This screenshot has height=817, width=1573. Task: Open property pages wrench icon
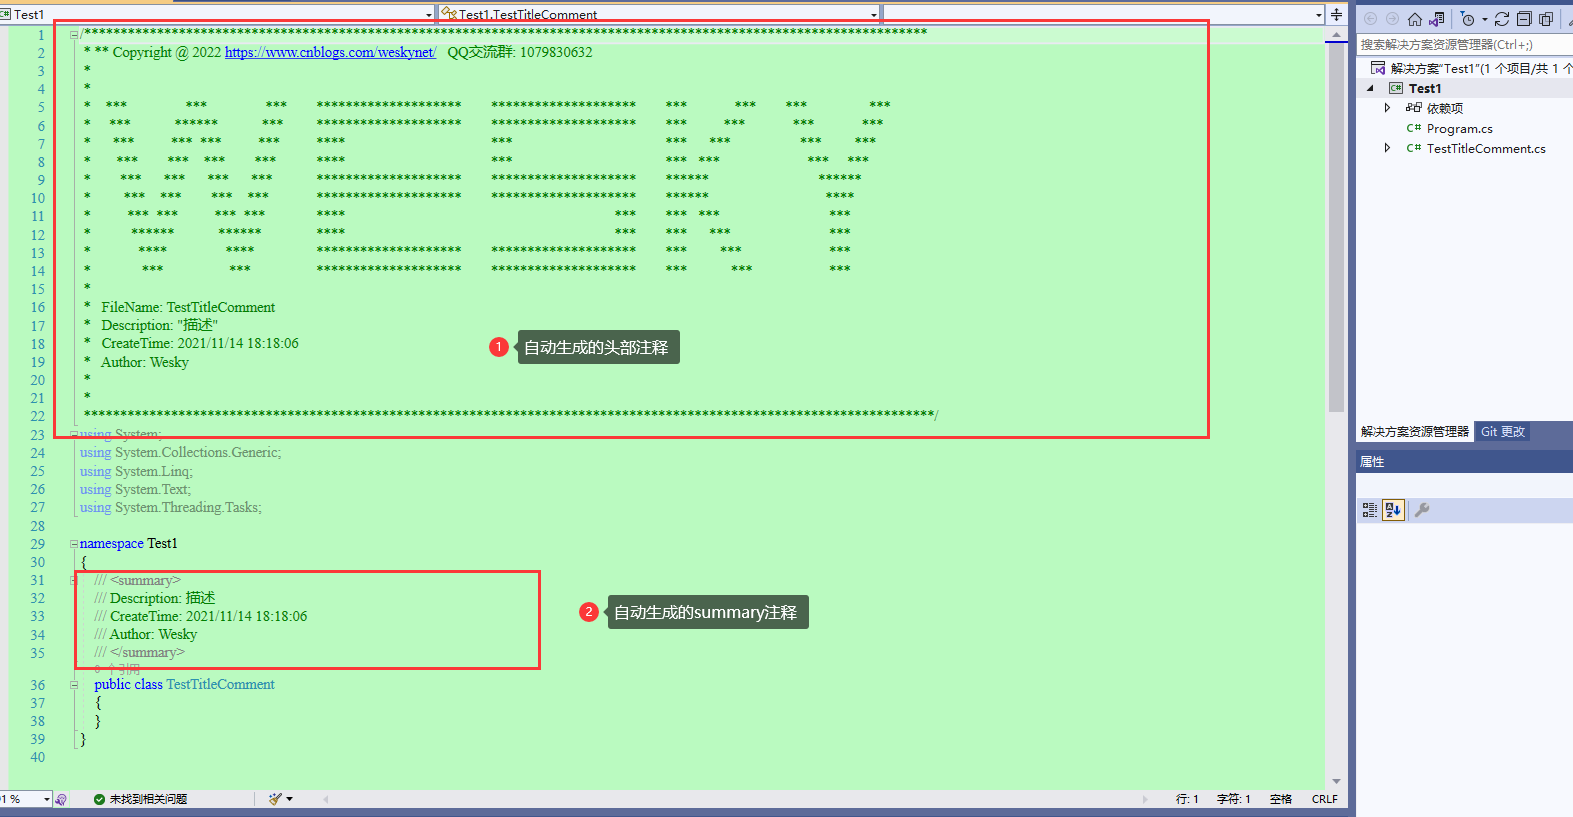(x=1422, y=510)
